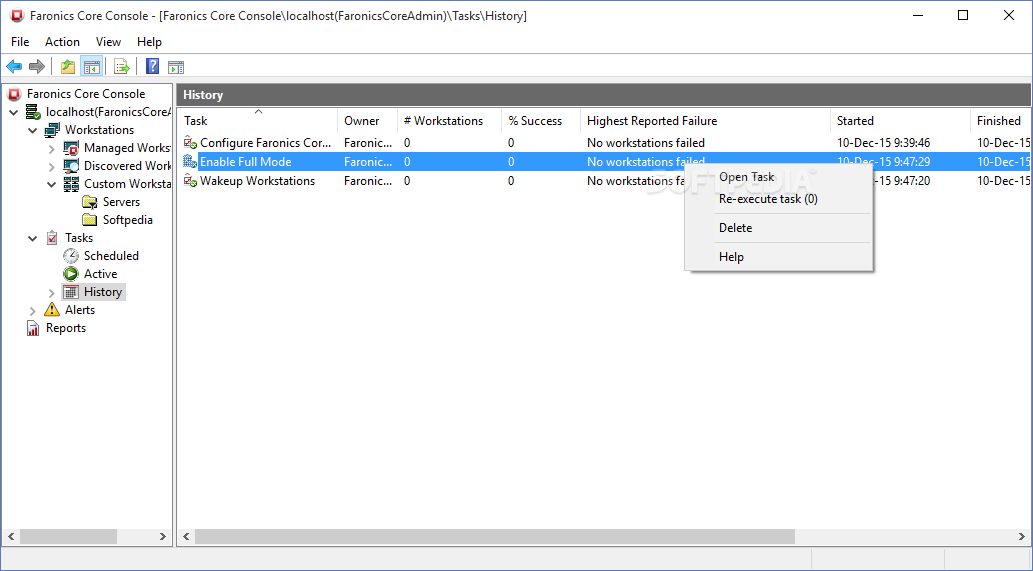Image resolution: width=1033 pixels, height=571 pixels.
Task: Expand the History node chevron
Action: click(x=51, y=292)
